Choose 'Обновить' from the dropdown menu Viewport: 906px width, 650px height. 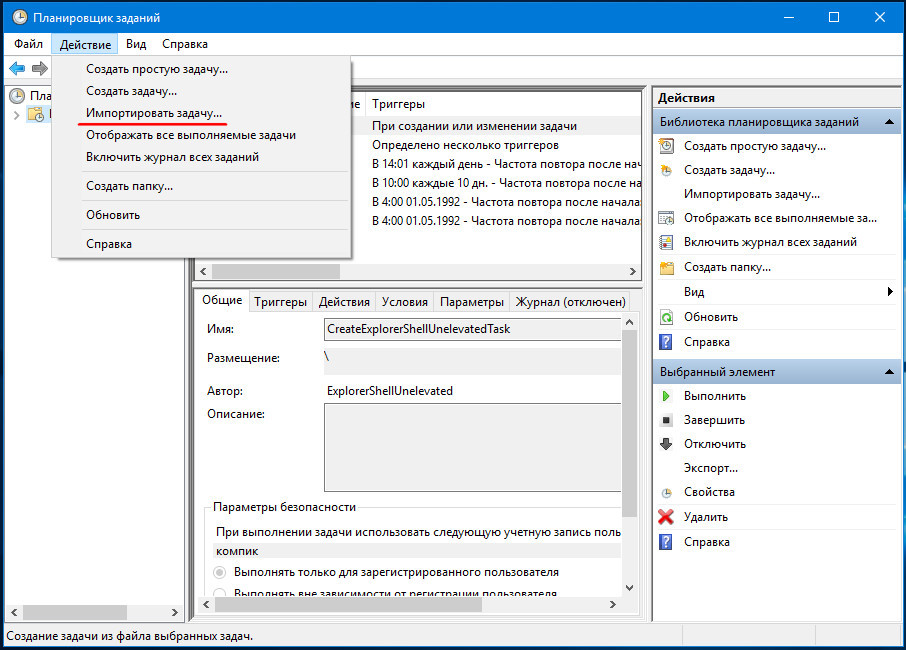pos(202,215)
